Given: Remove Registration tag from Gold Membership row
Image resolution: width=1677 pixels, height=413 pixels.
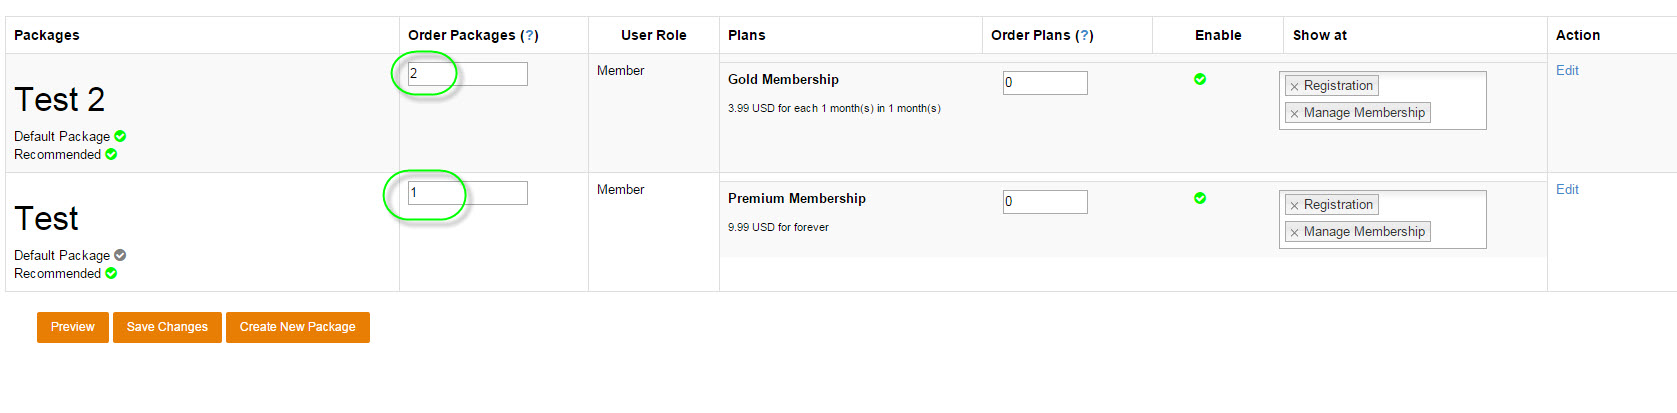Looking at the screenshot, I should [1294, 87].
